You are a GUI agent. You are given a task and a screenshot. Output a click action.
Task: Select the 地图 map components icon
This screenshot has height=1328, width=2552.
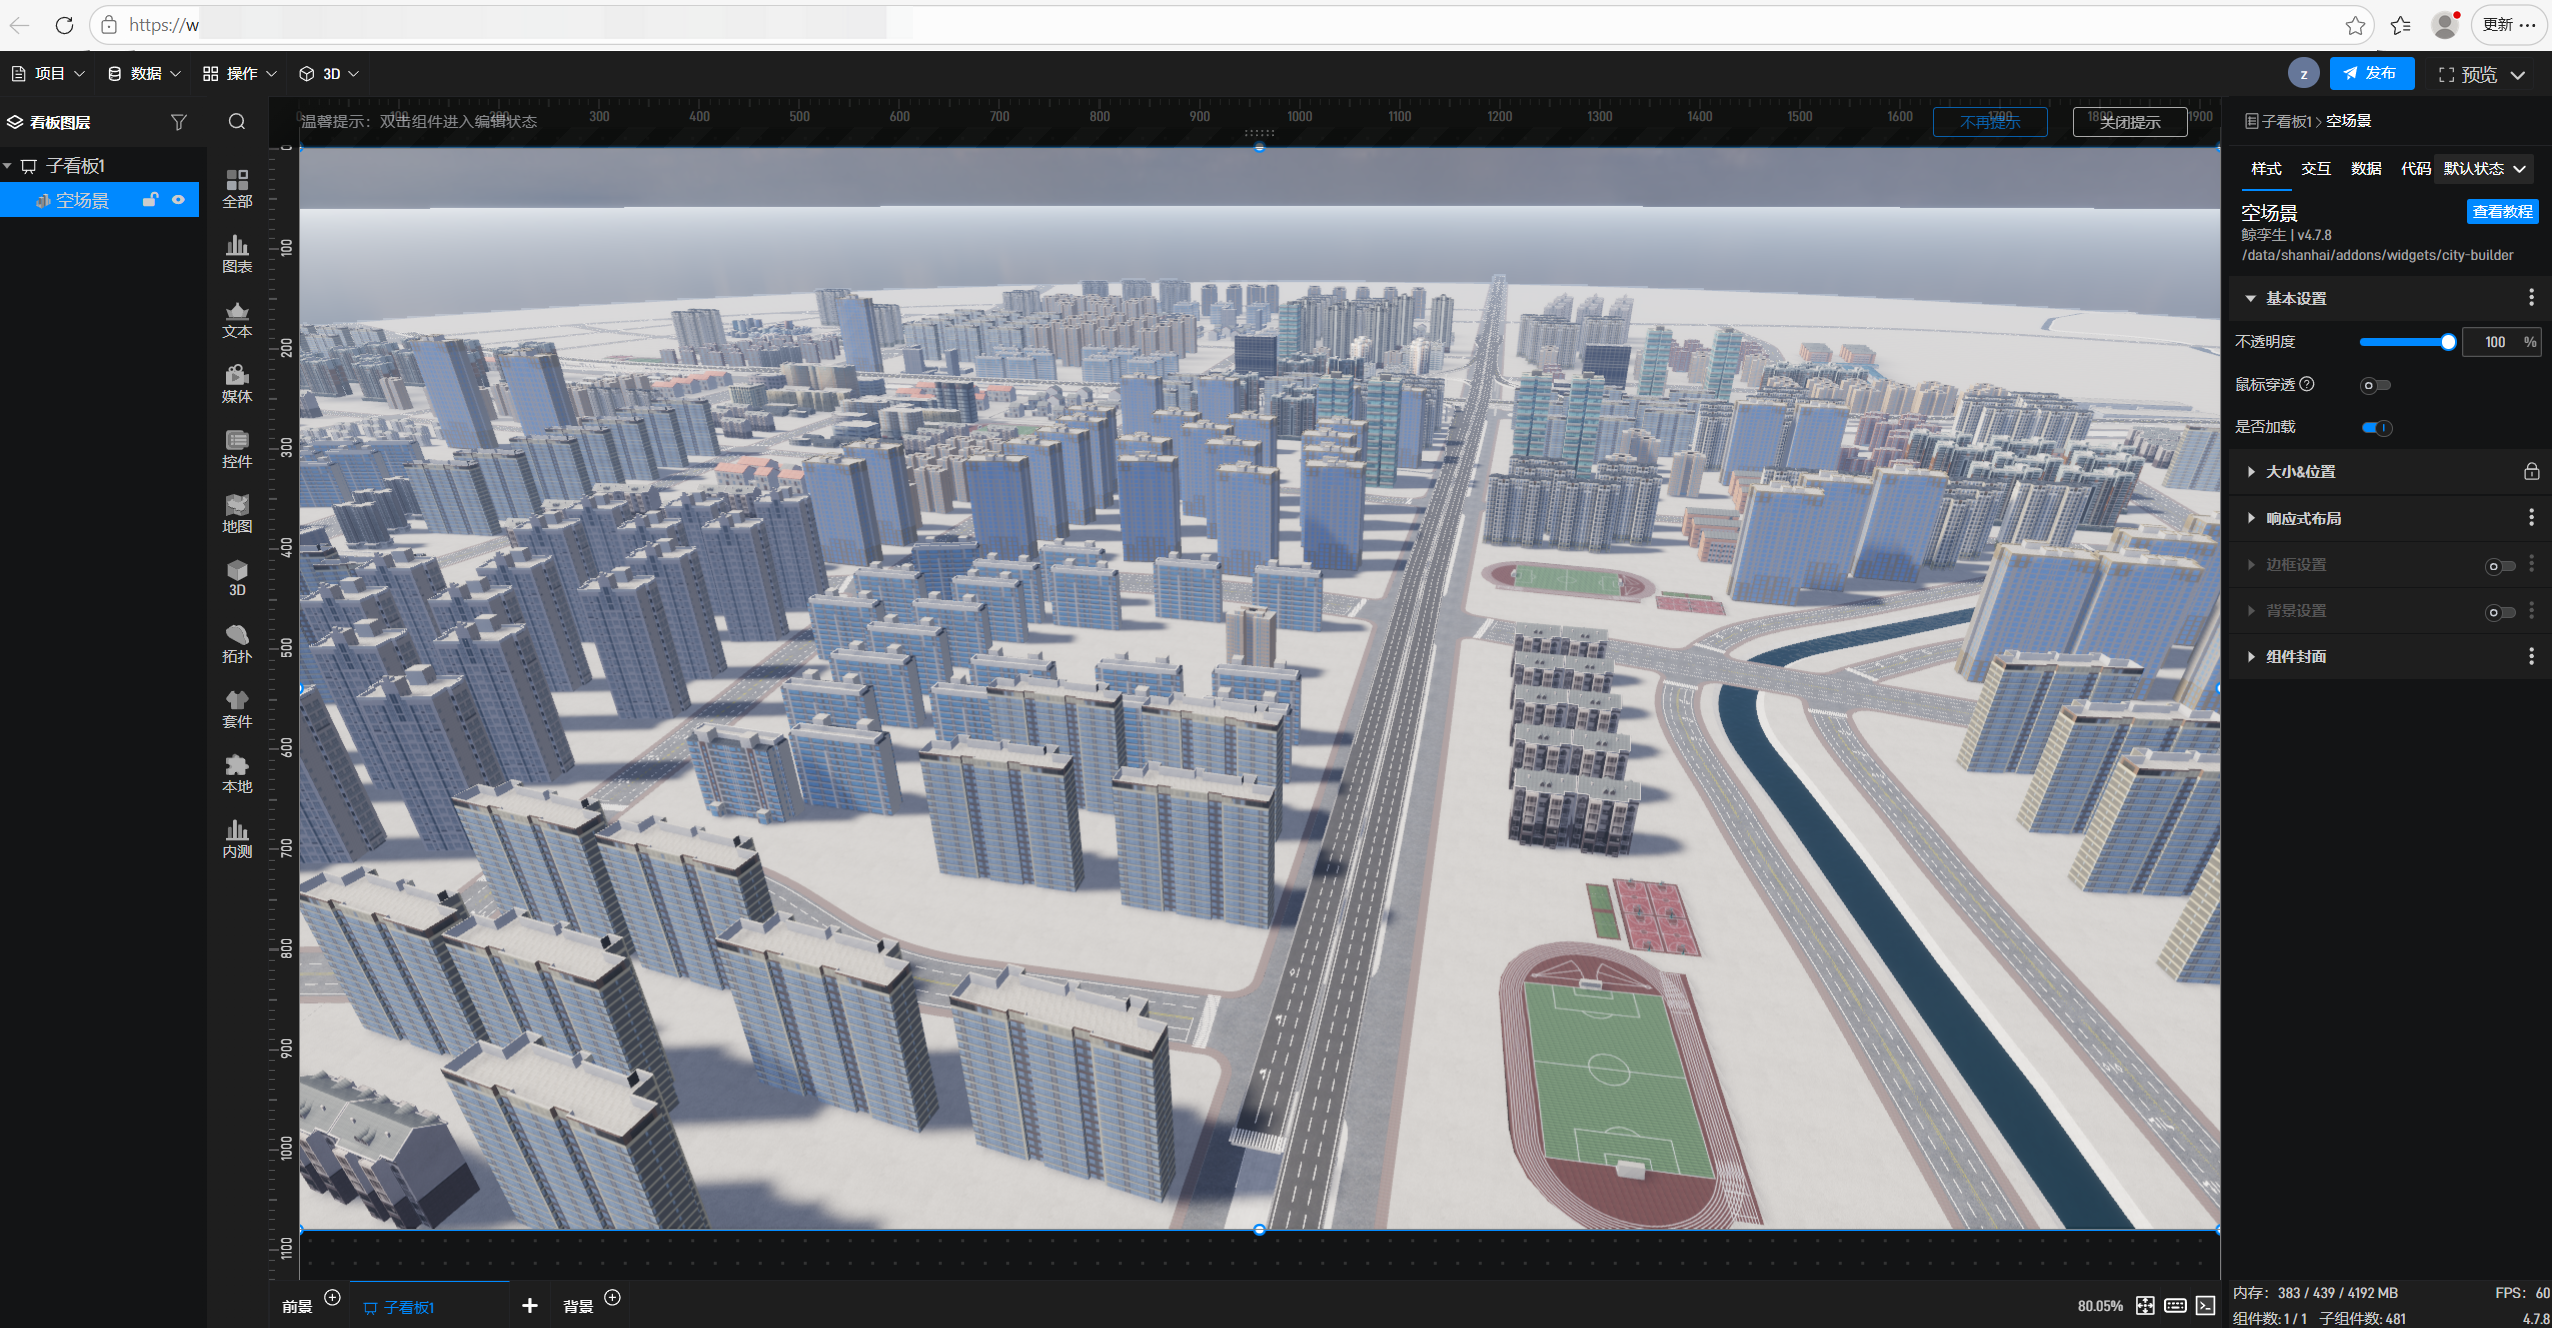pos(237,514)
